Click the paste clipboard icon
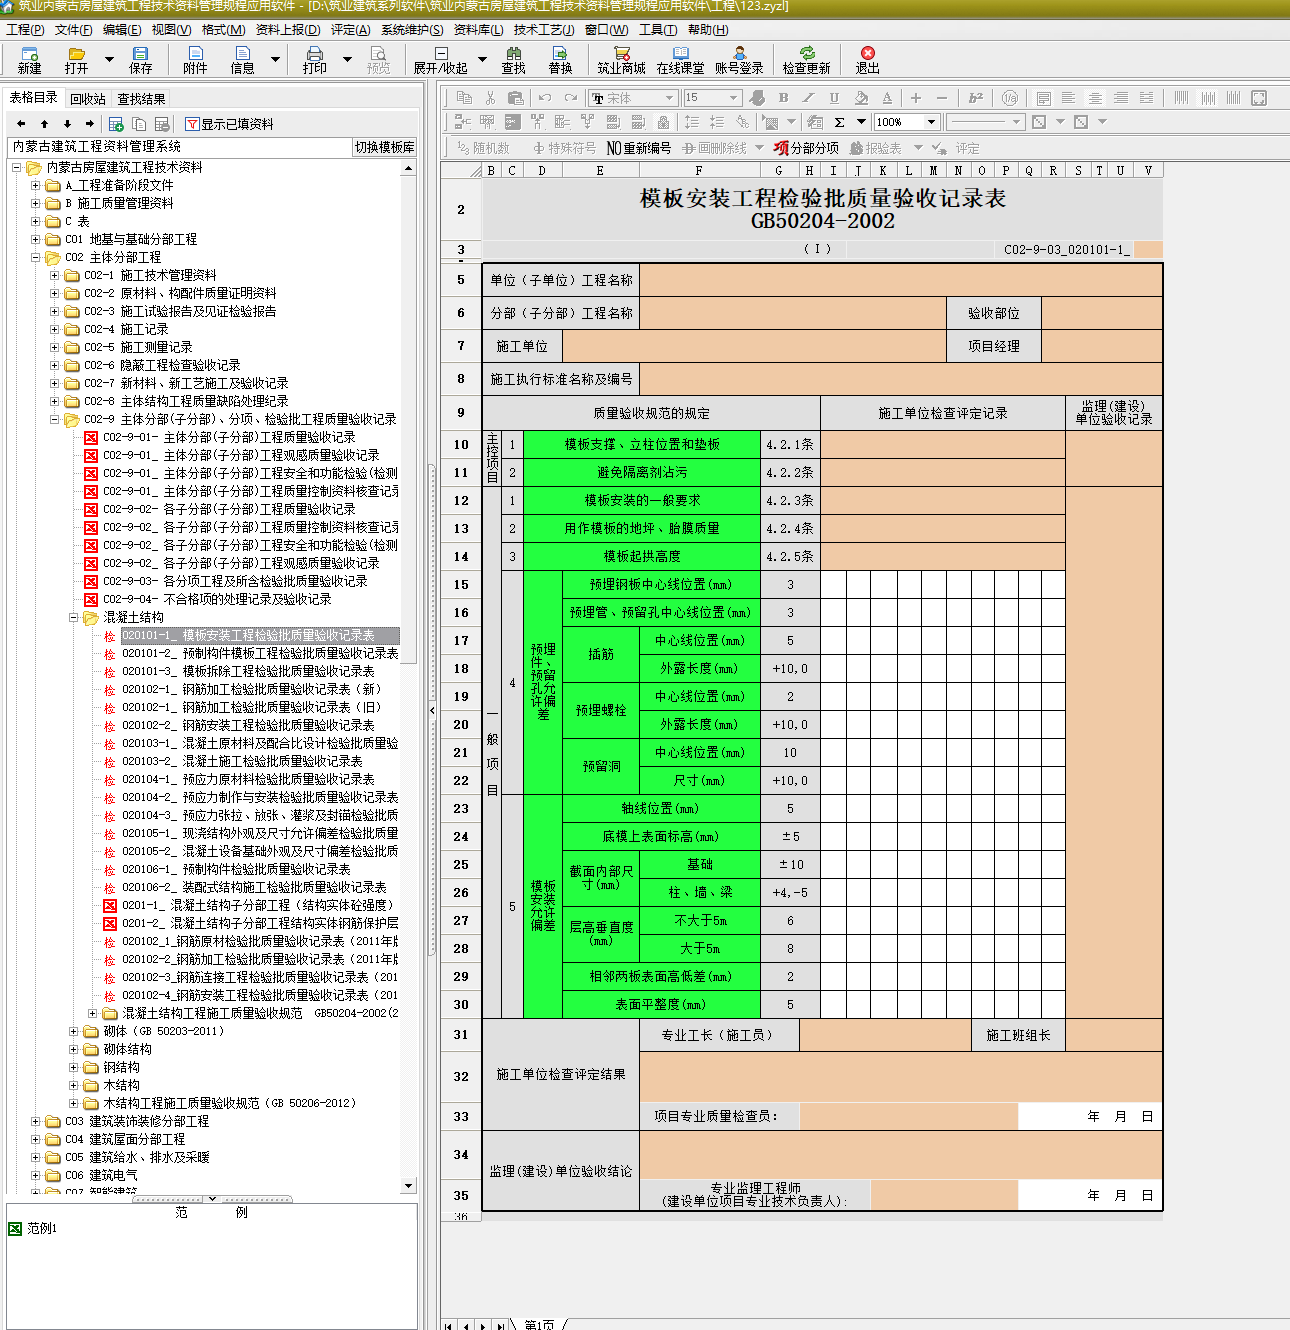Image resolution: width=1290 pixels, height=1330 pixels. (x=516, y=97)
